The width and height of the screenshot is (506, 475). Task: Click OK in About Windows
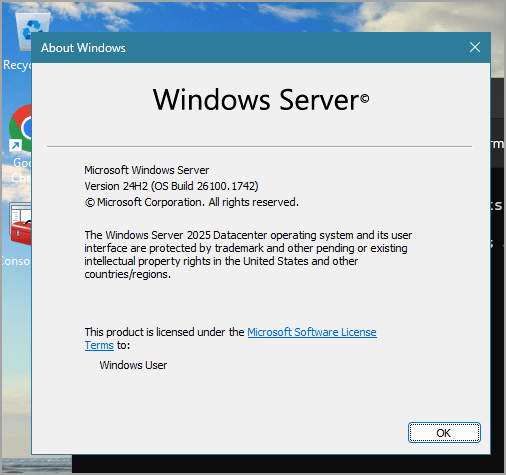coord(444,433)
